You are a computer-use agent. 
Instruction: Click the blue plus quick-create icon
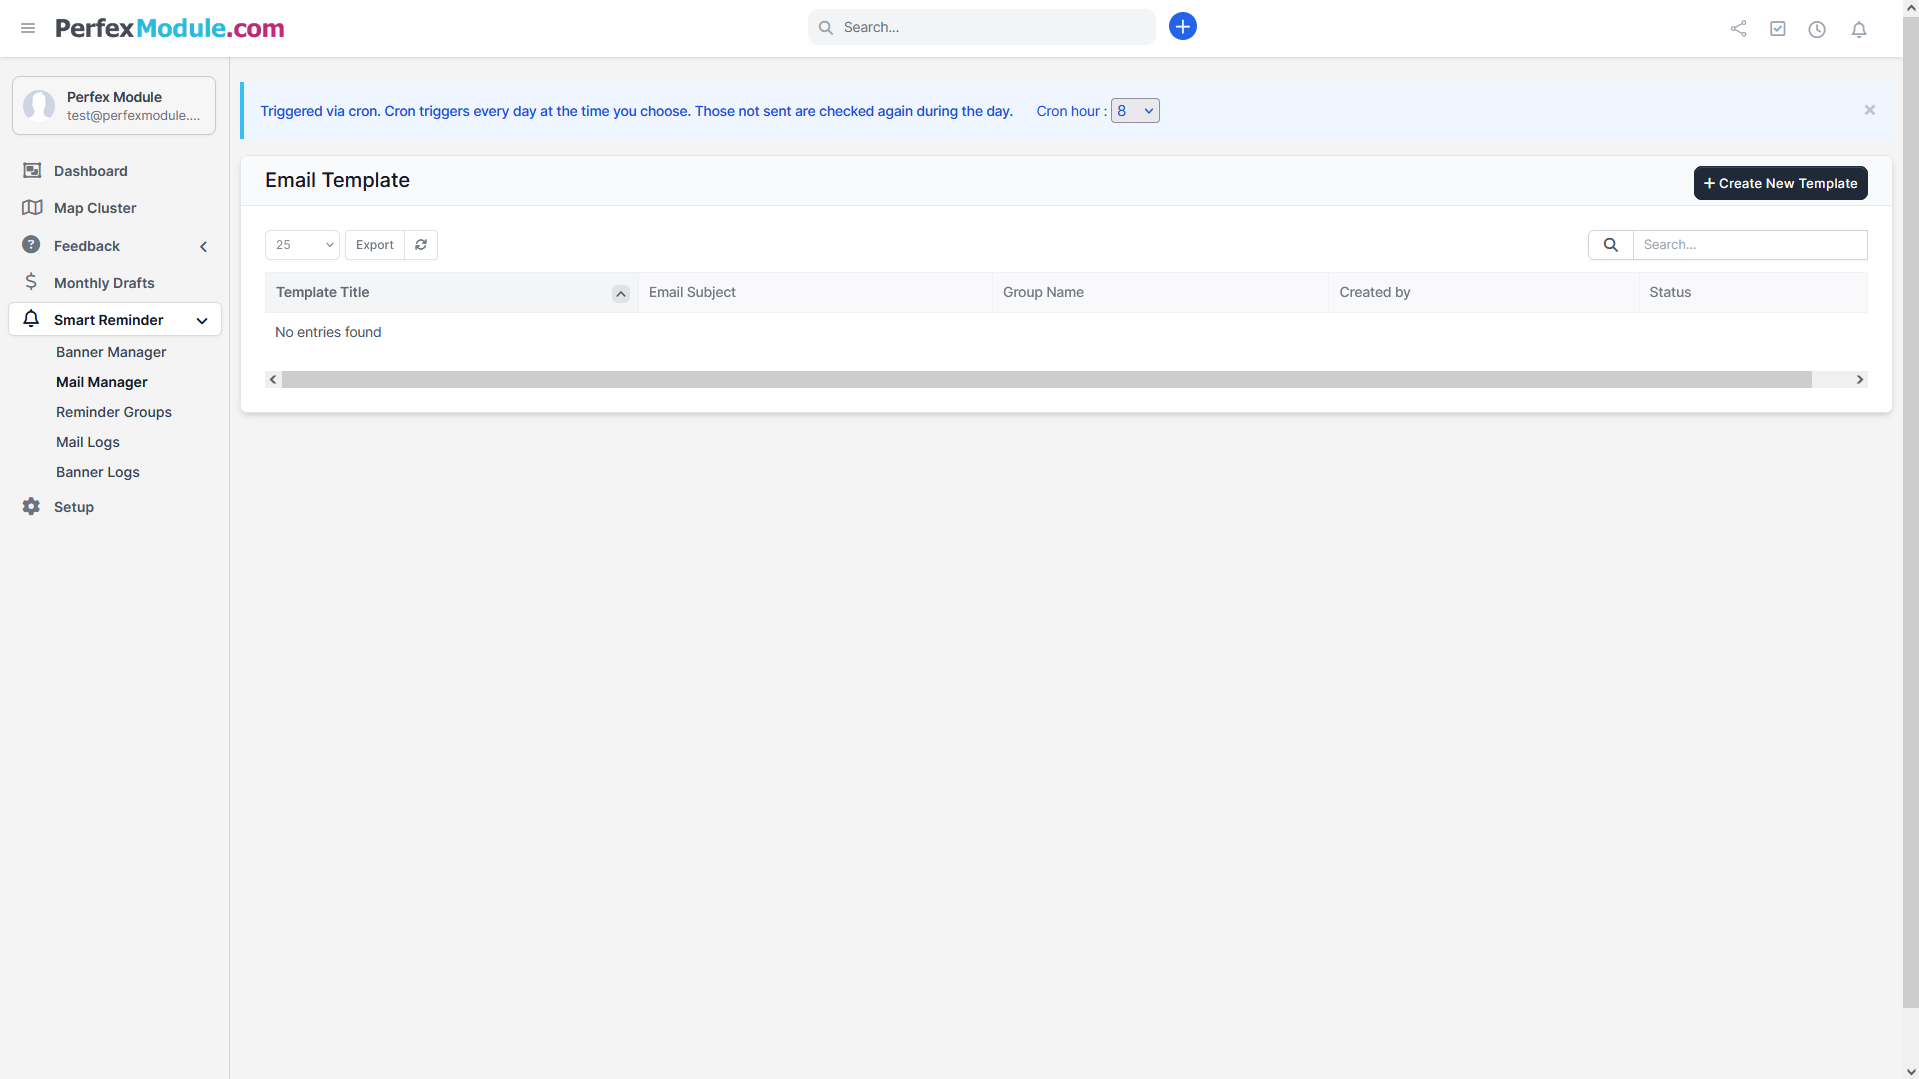1182,27
